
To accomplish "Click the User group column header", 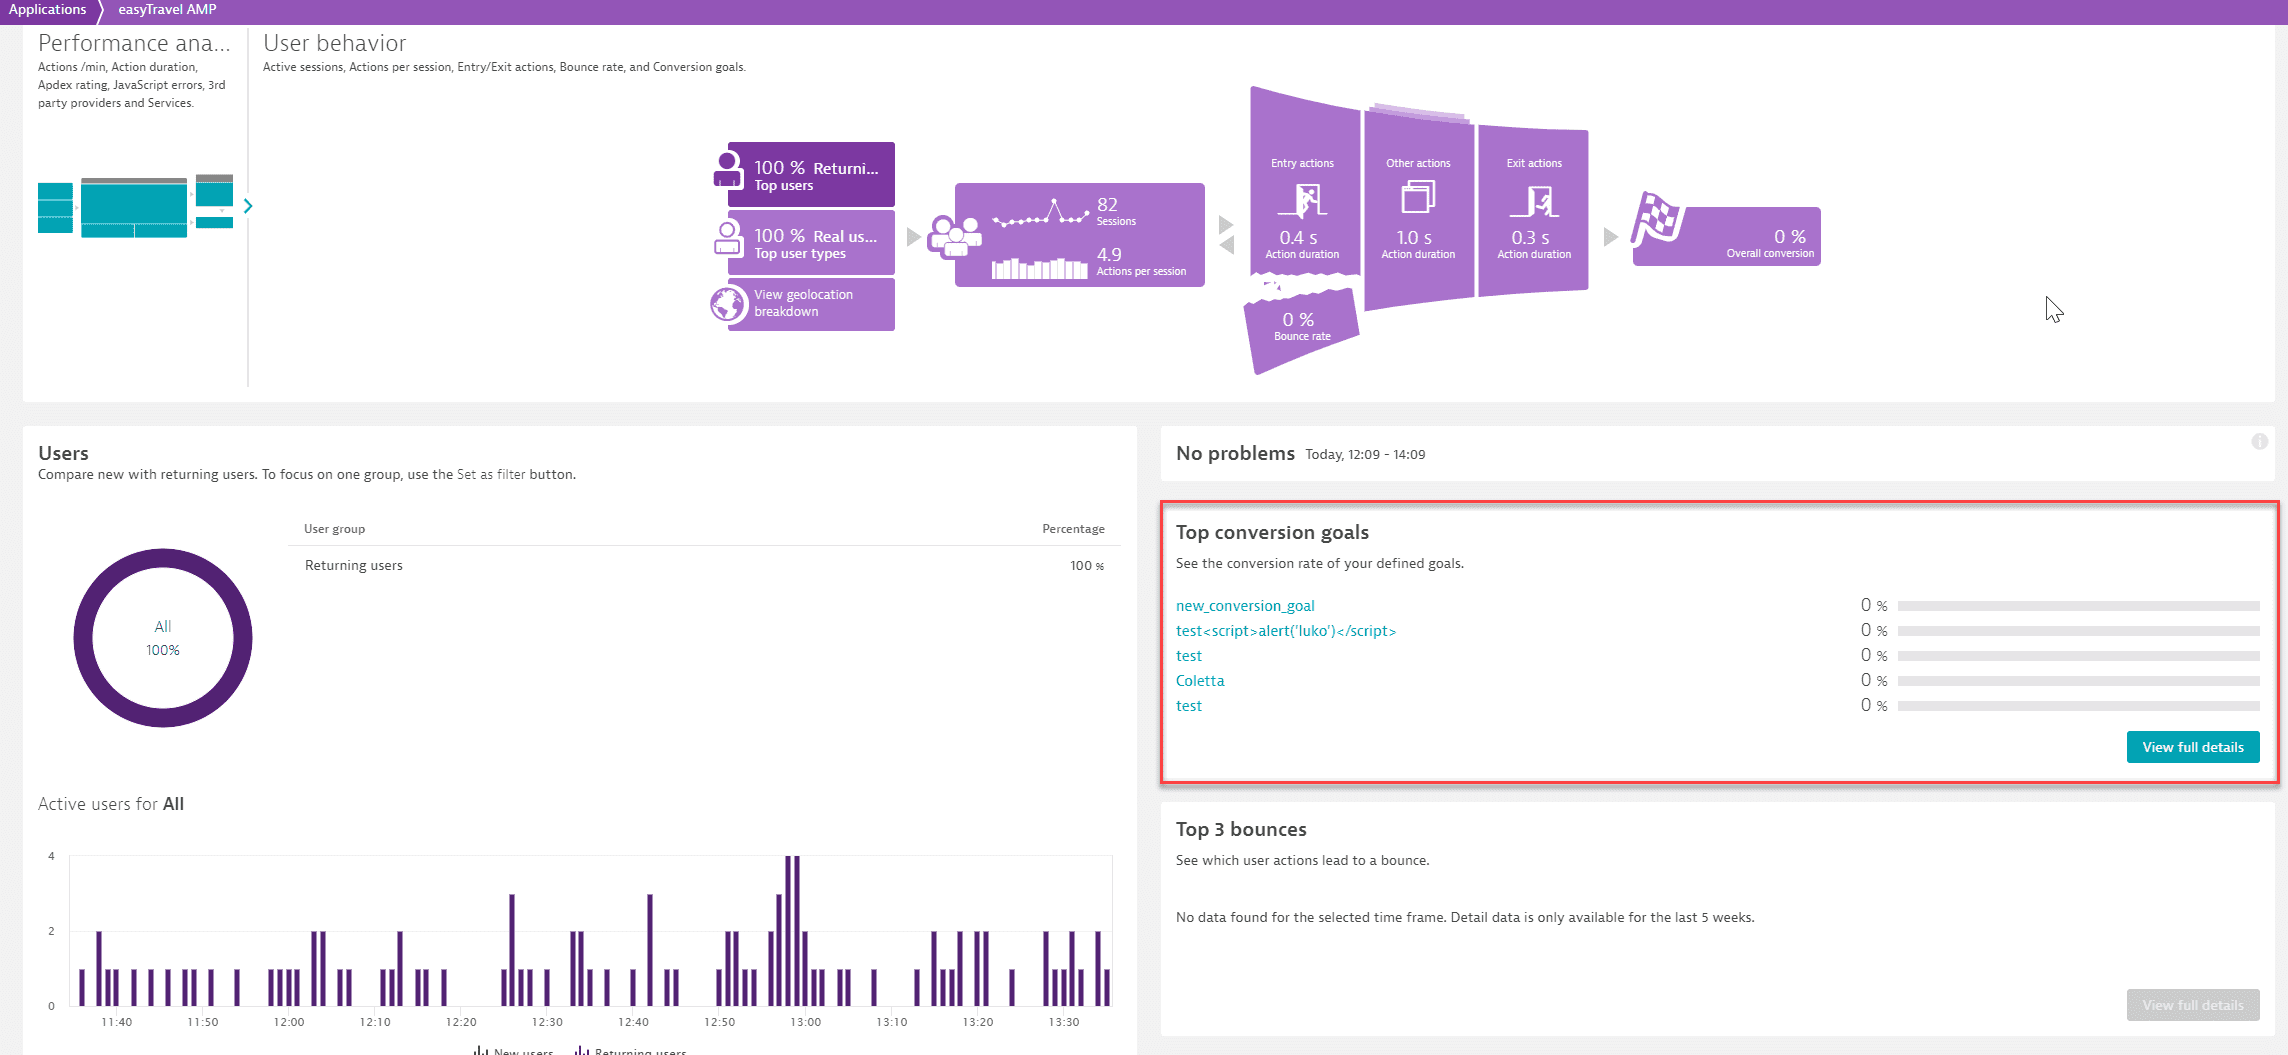I will pyautogui.click(x=334, y=529).
